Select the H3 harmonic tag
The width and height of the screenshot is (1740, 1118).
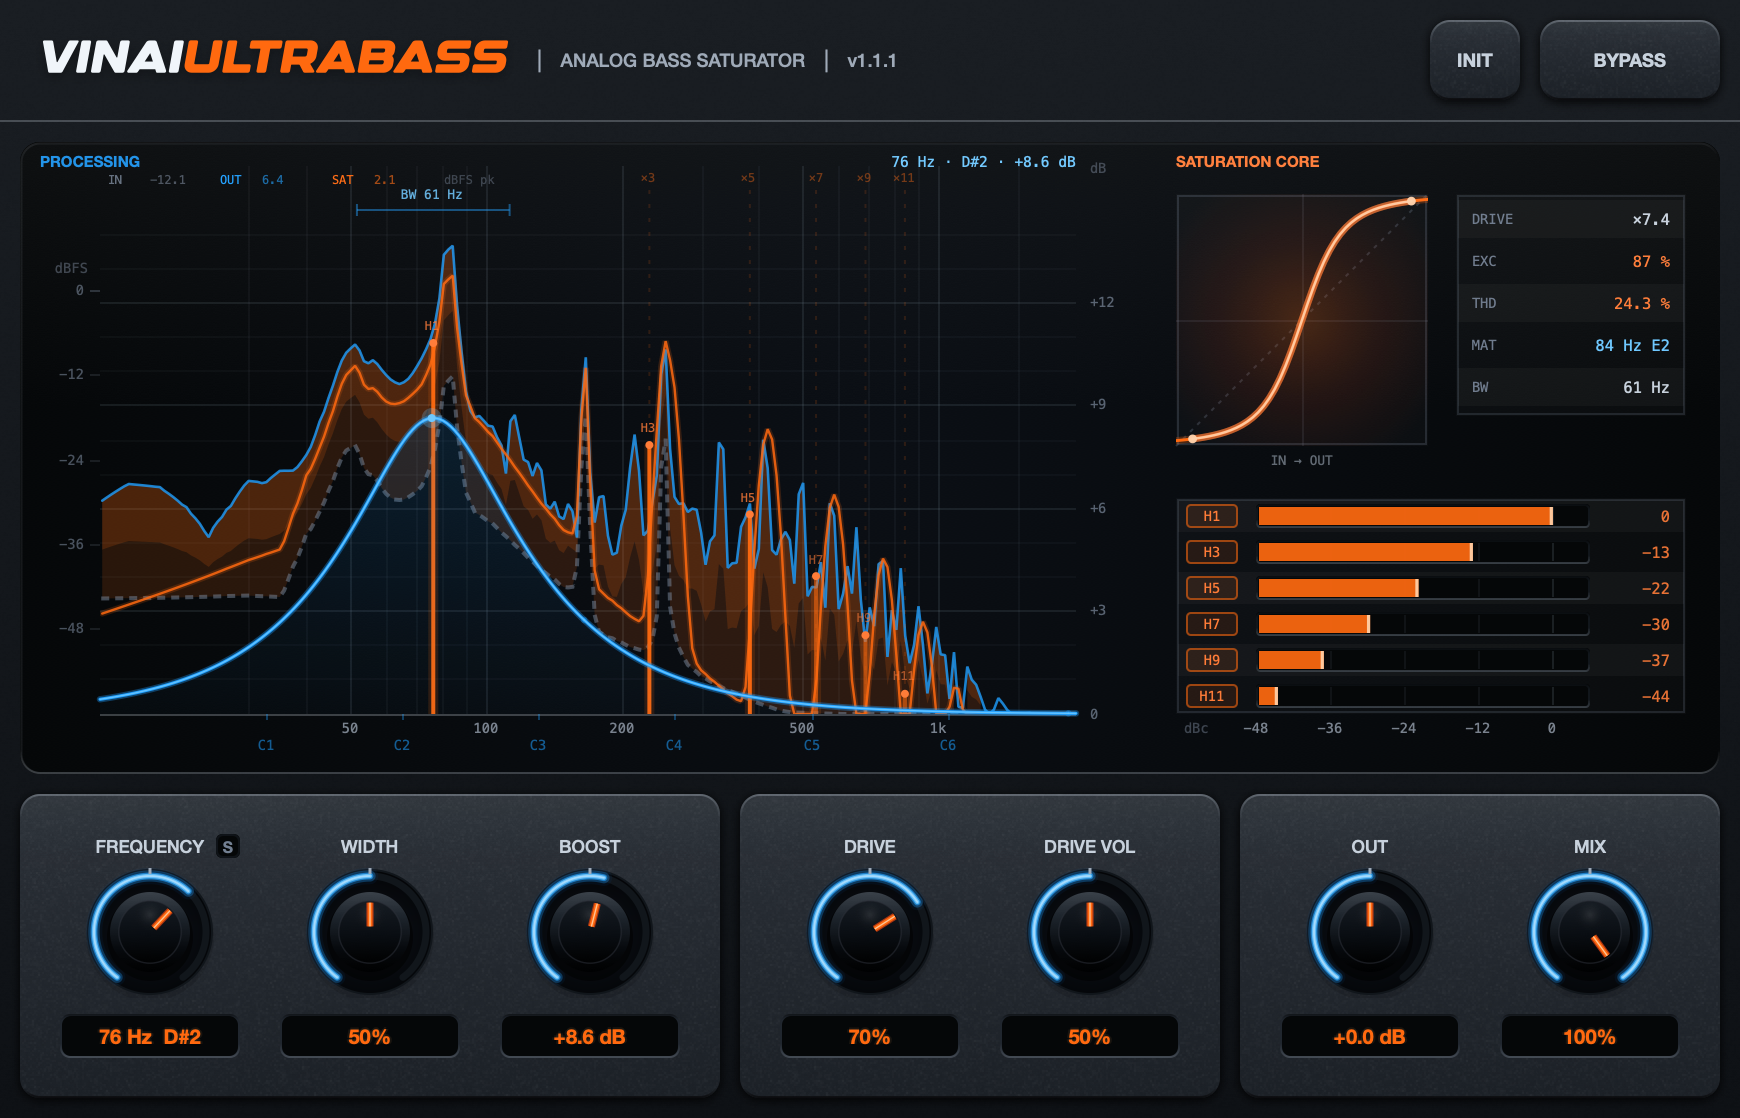click(x=1212, y=552)
